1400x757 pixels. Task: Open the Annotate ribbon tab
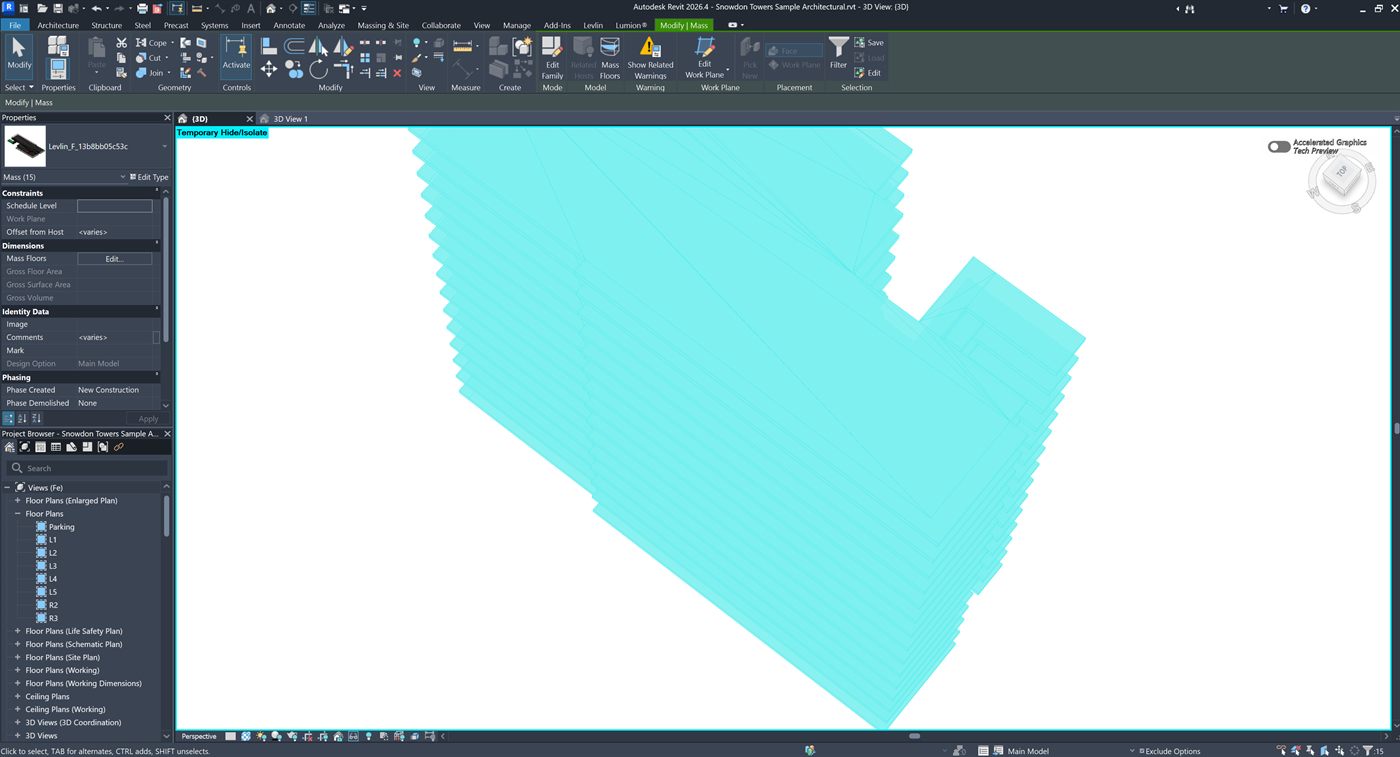point(289,25)
